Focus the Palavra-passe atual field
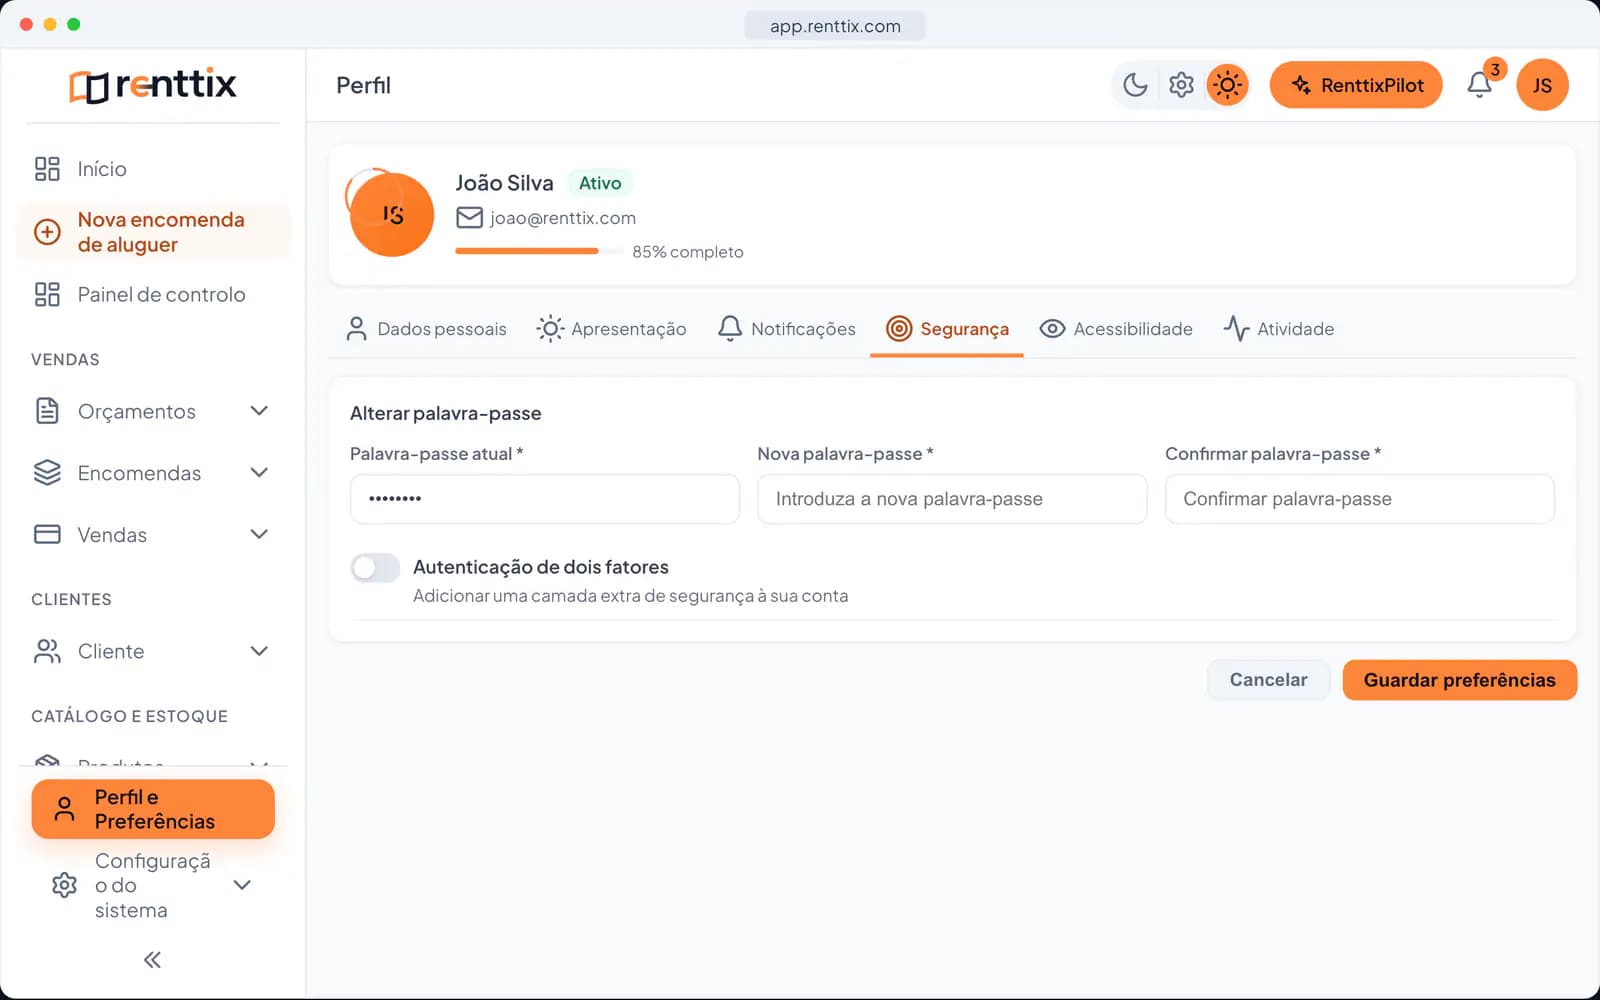 545,499
